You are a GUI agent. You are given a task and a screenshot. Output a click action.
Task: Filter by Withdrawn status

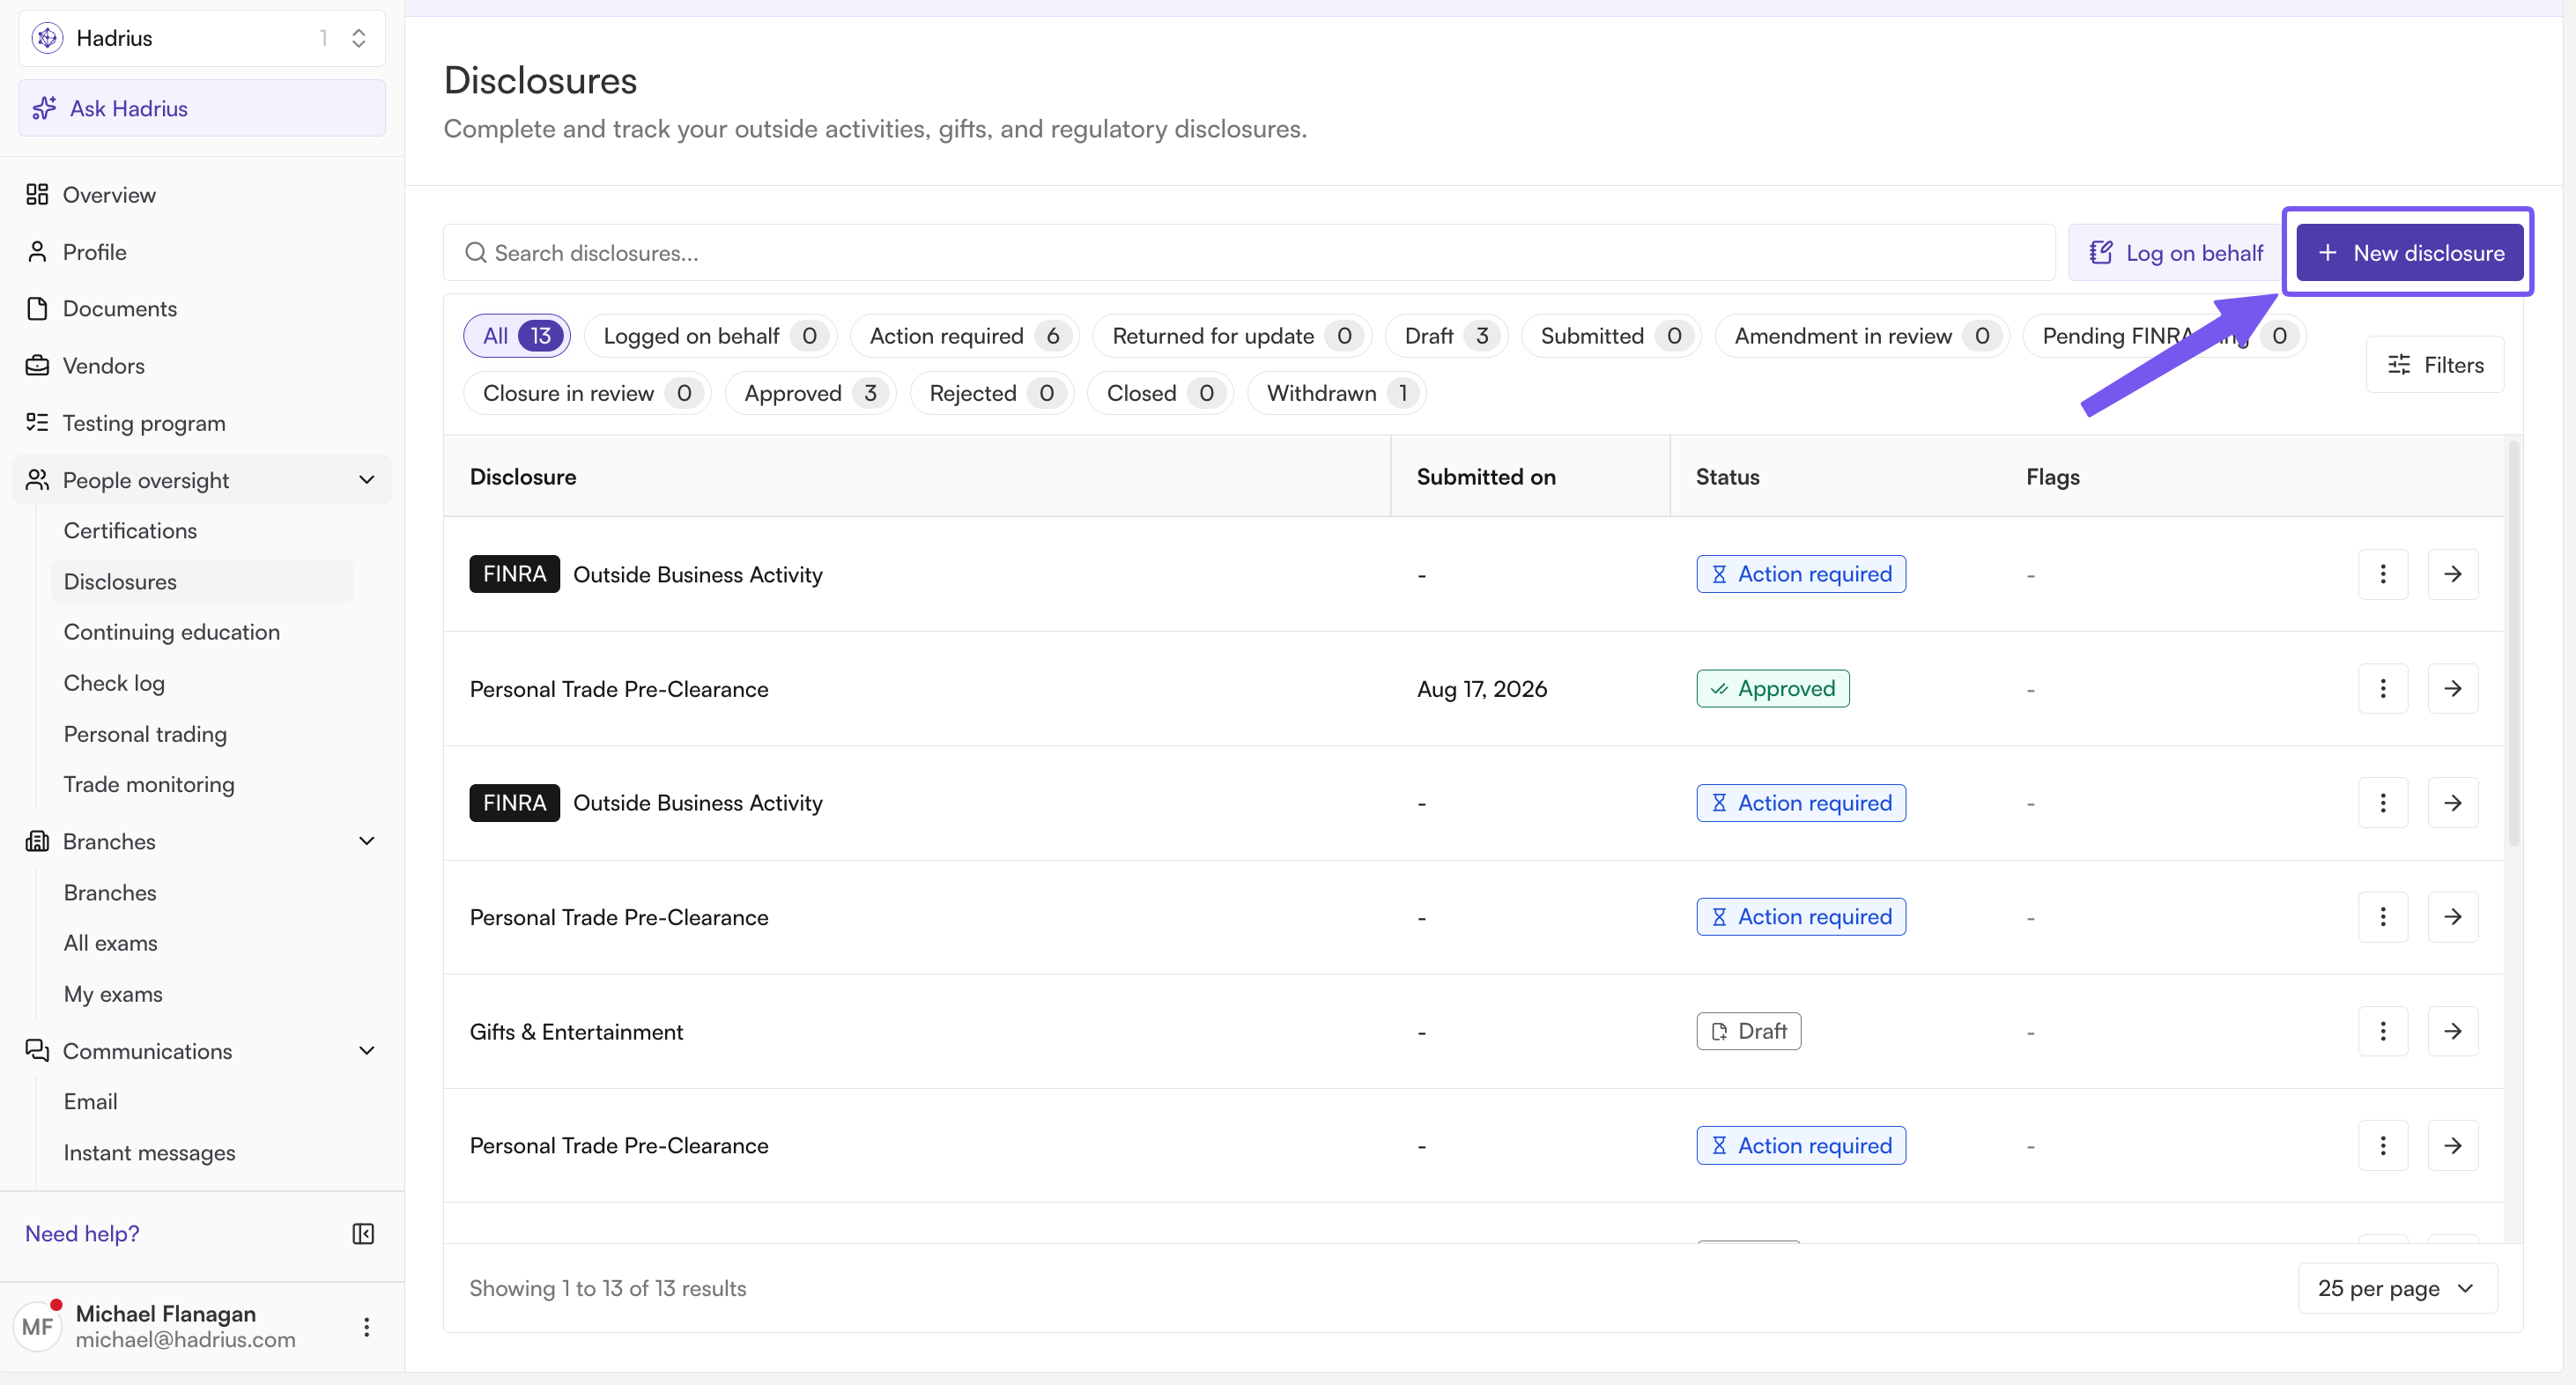point(1336,393)
